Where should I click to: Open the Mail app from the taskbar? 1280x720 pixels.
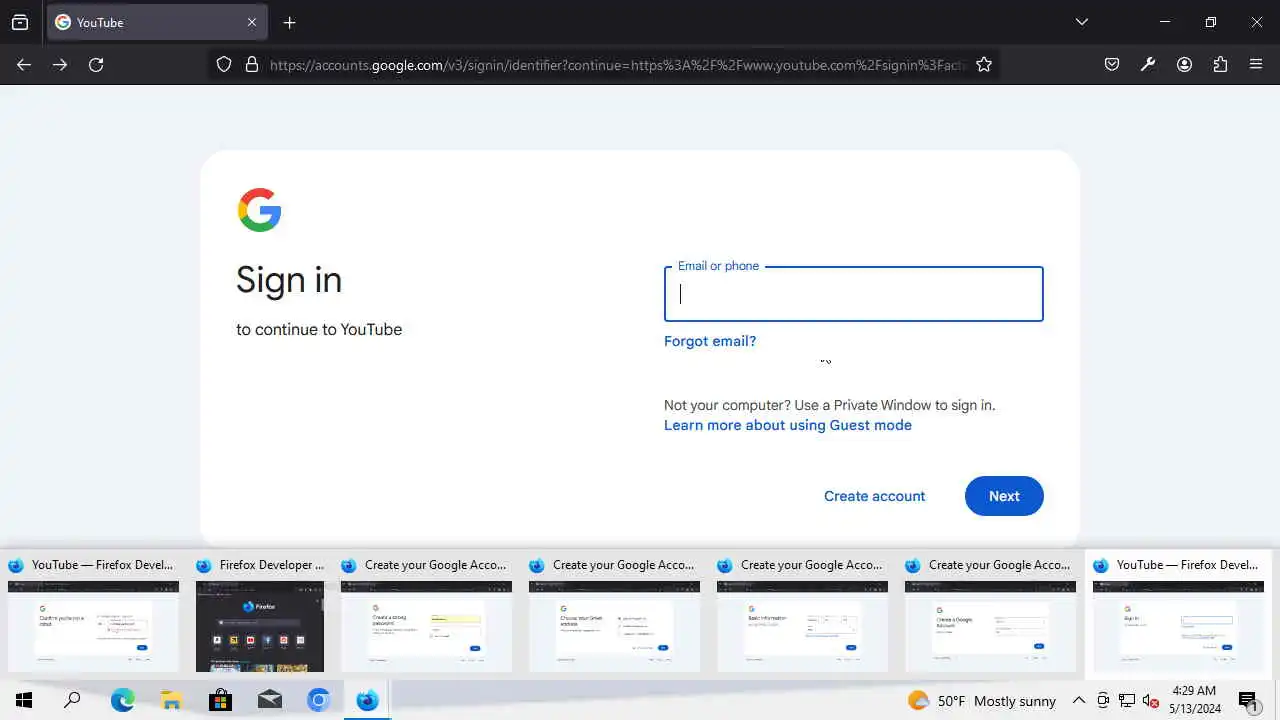(x=269, y=700)
